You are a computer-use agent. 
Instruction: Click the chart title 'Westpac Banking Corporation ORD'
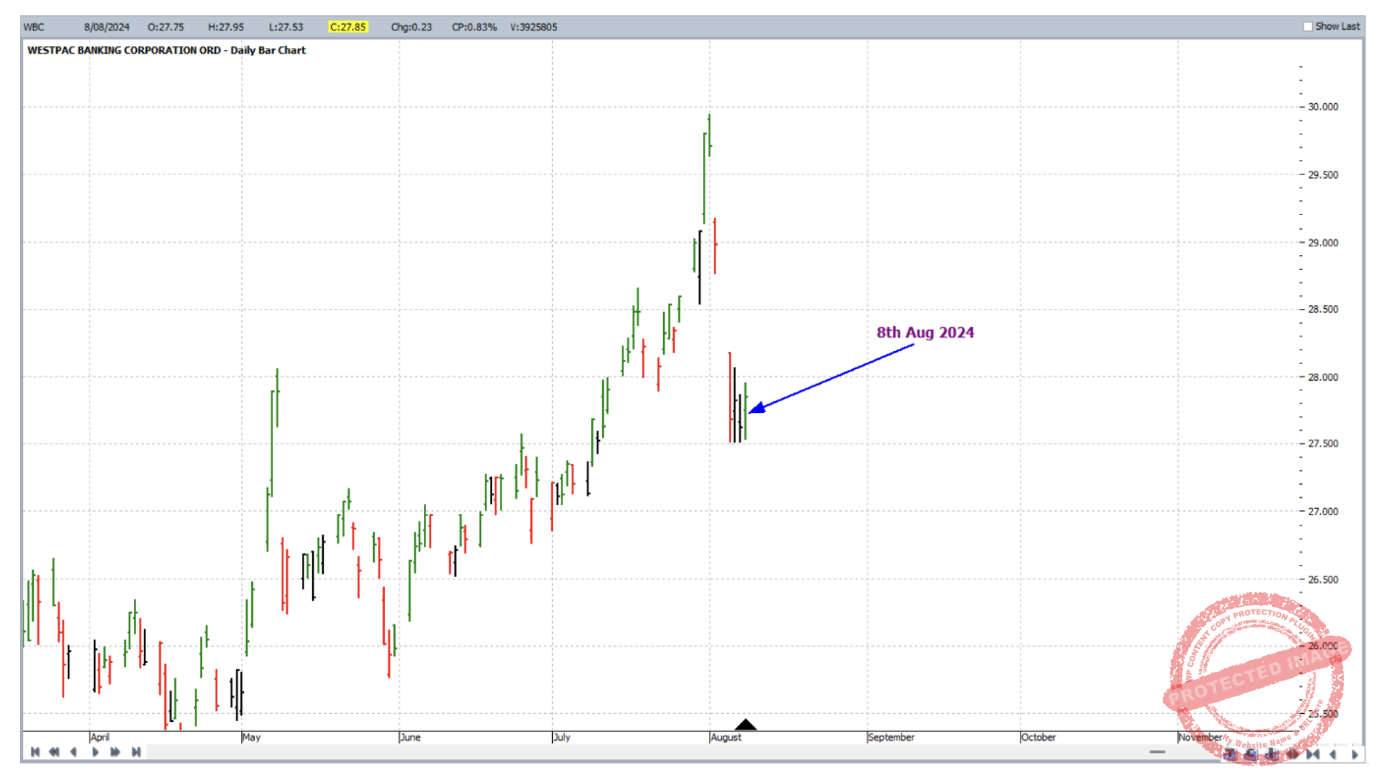[166, 50]
